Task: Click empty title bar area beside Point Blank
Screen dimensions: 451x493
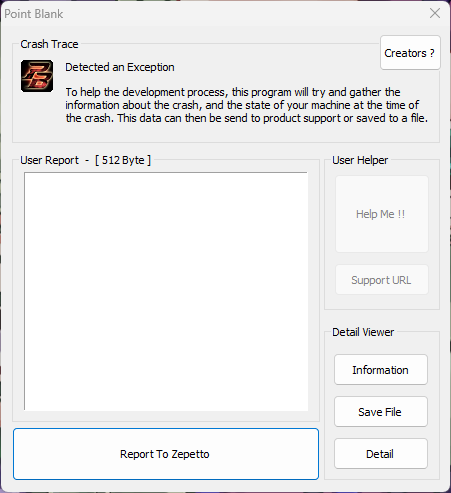Action: pyautogui.click(x=233, y=14)
